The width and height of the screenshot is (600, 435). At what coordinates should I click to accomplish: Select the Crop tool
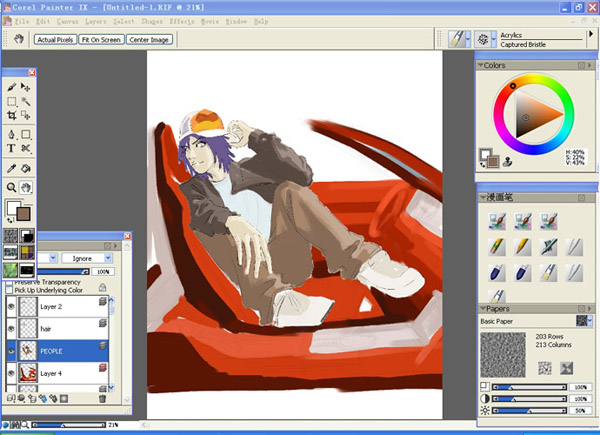coord(11,117)
